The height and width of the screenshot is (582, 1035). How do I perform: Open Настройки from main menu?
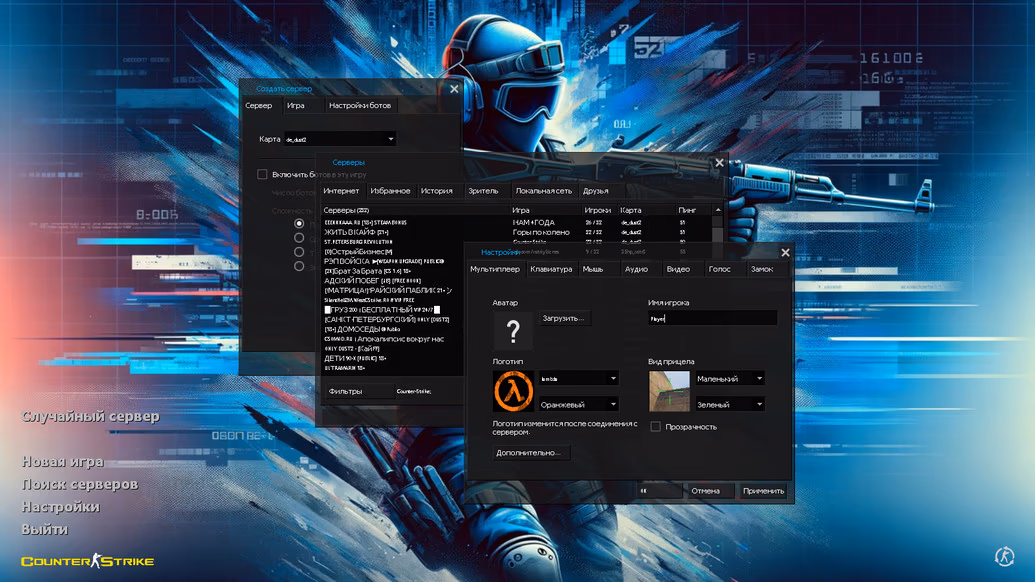coord(61,507)
